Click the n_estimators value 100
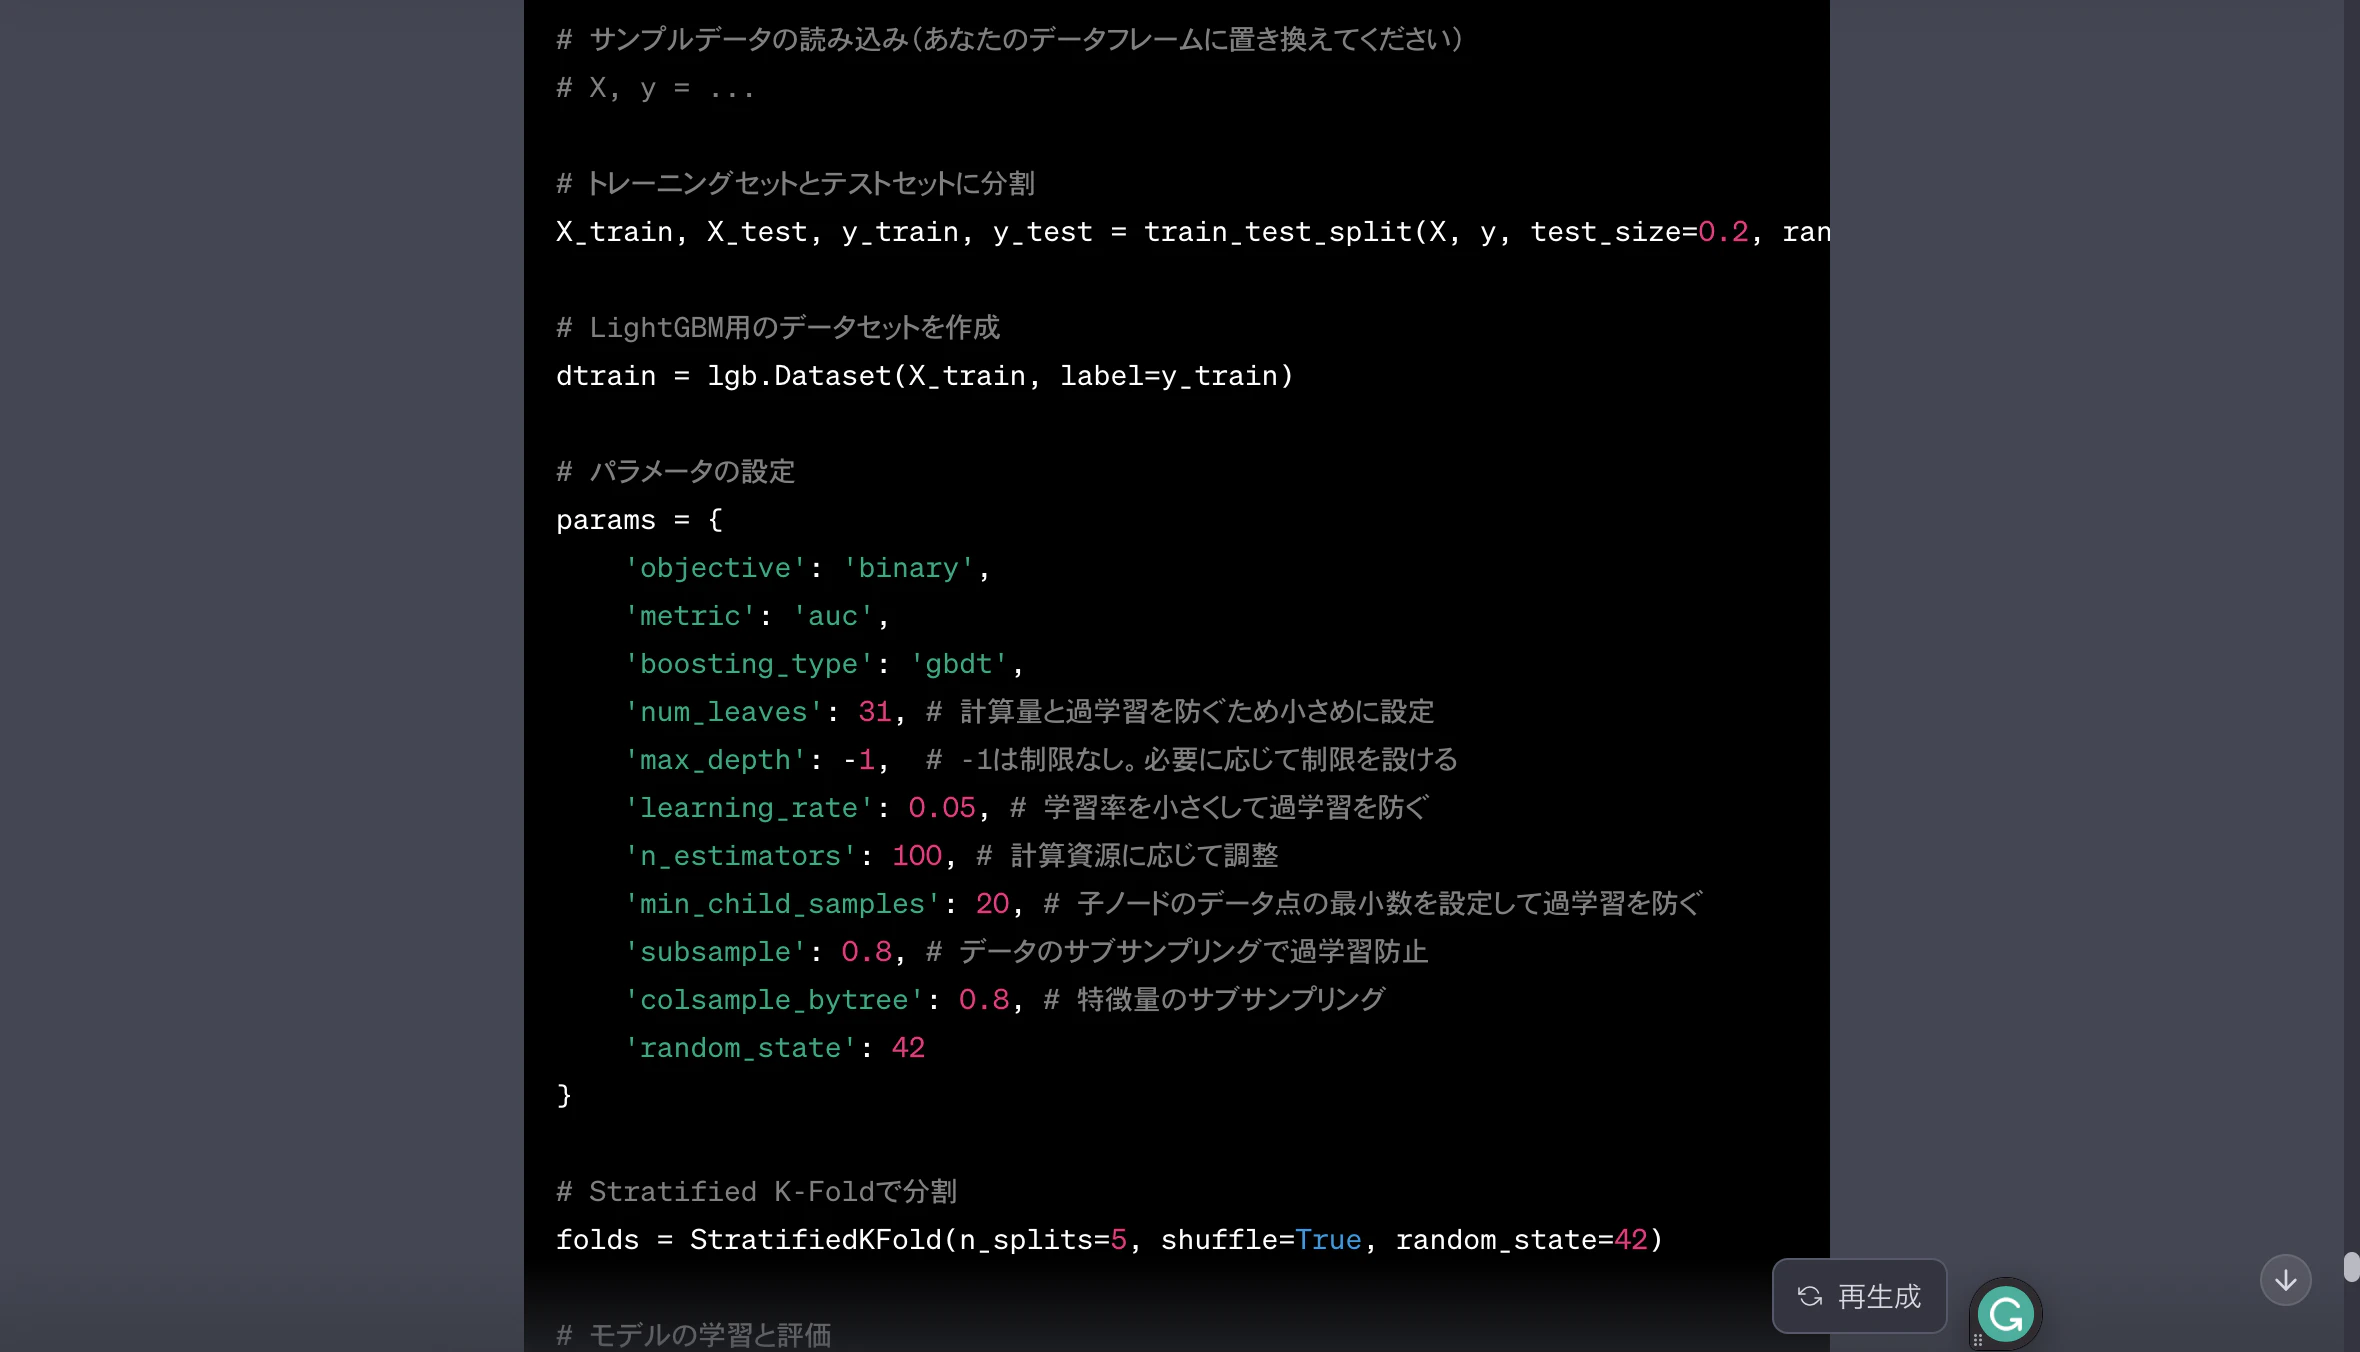The image size is (2360, 1352). (916, 856)
